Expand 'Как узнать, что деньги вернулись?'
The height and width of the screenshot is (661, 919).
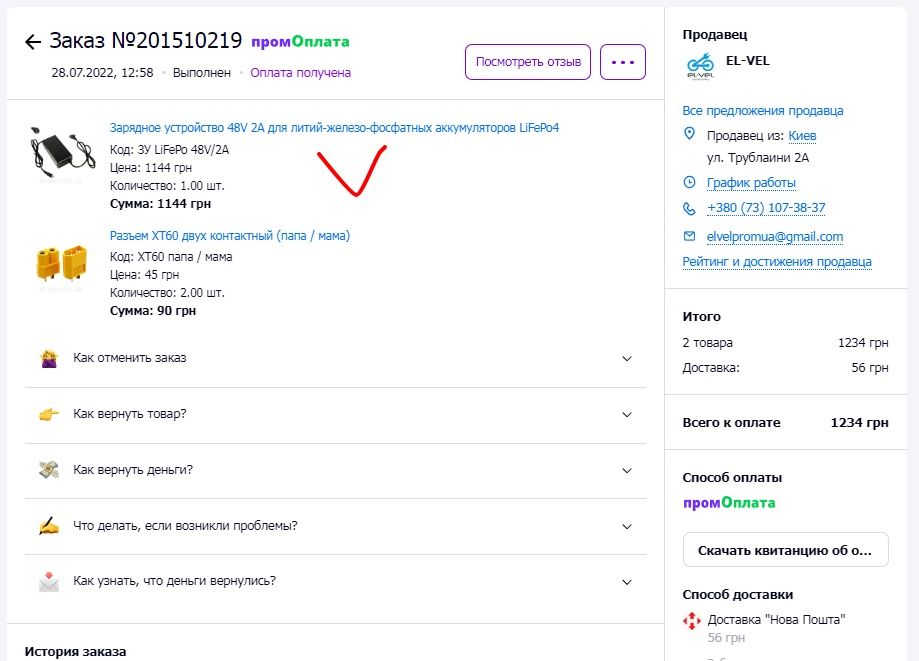pos(627,582)
